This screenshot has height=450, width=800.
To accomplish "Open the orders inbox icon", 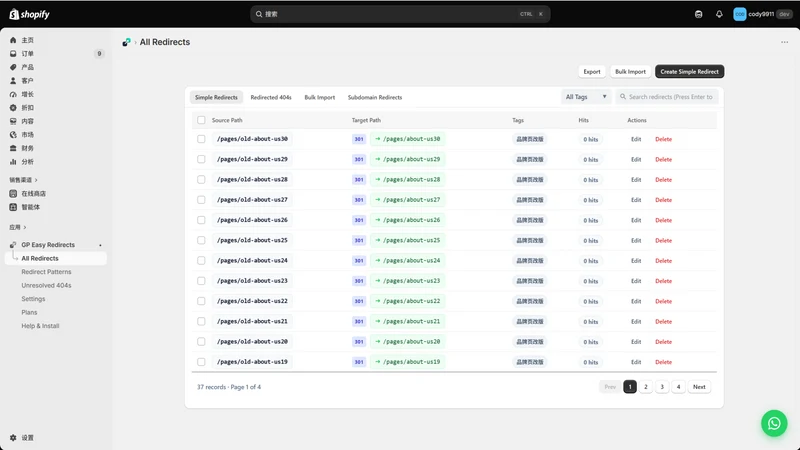I will tap(13, 54).
